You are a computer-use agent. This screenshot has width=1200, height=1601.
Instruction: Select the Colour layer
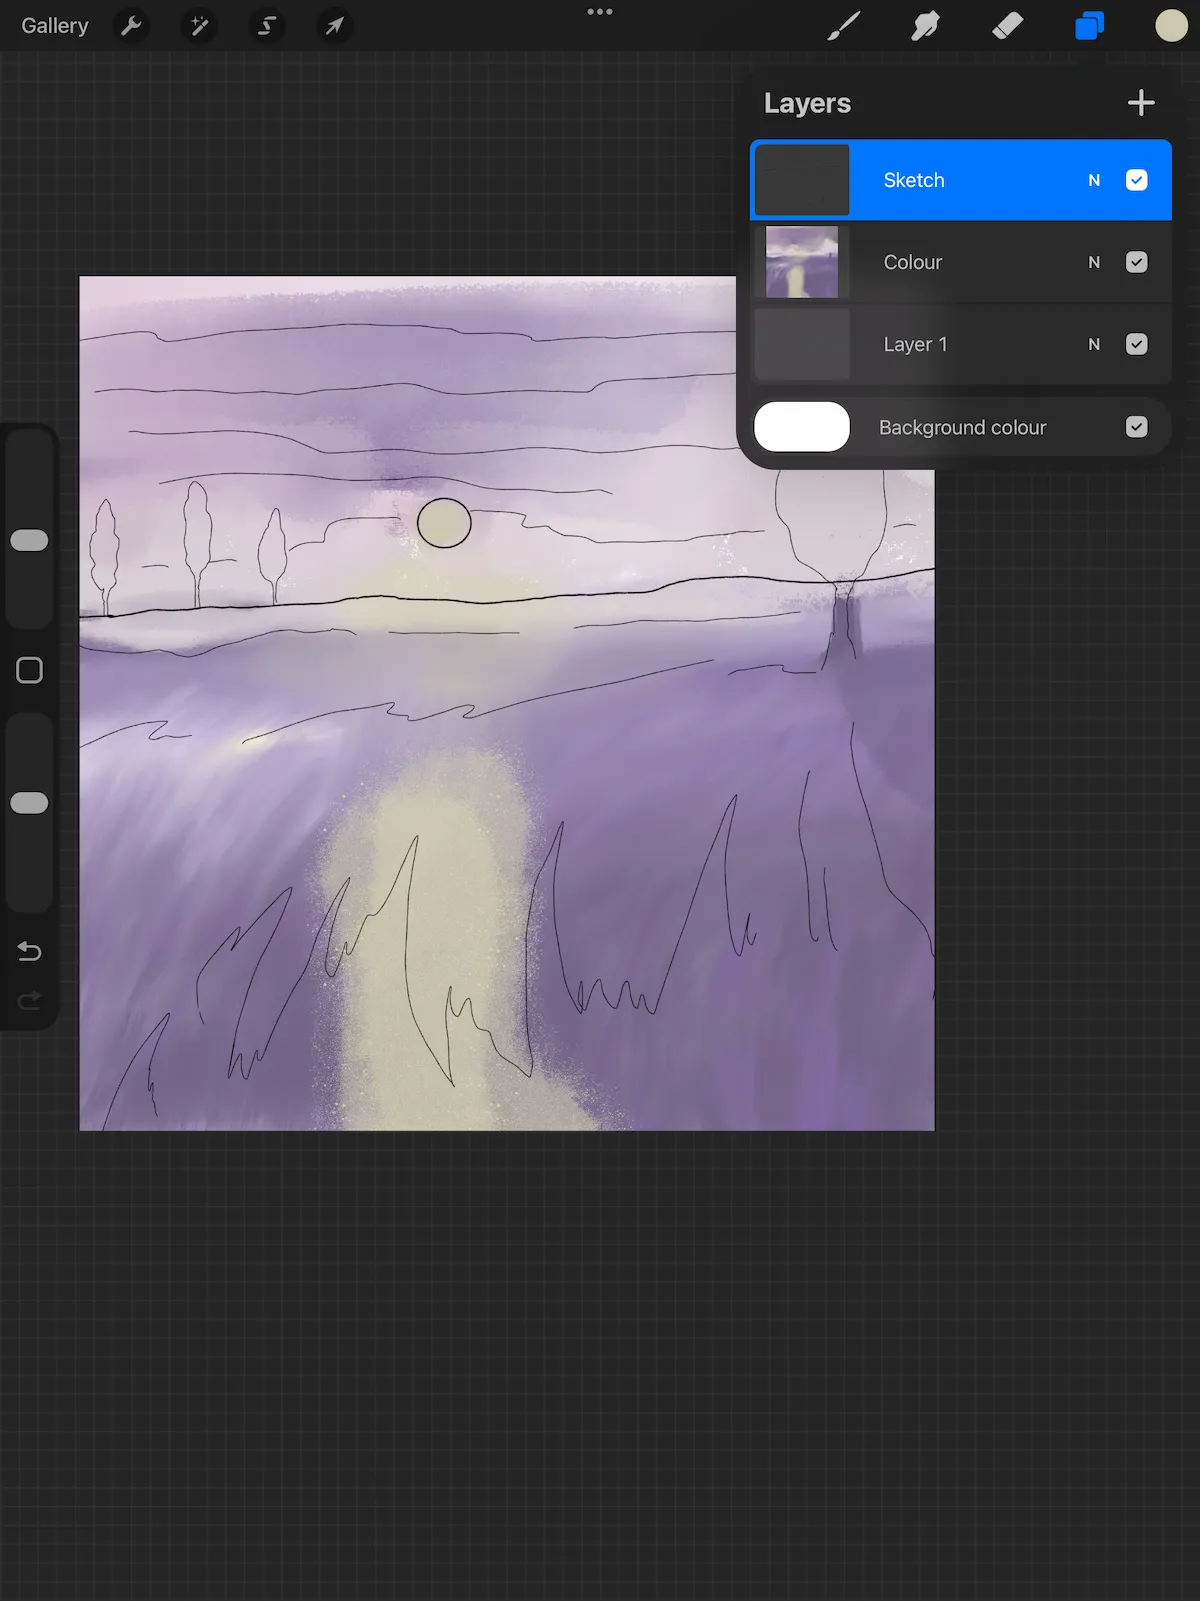pos(960,262)
